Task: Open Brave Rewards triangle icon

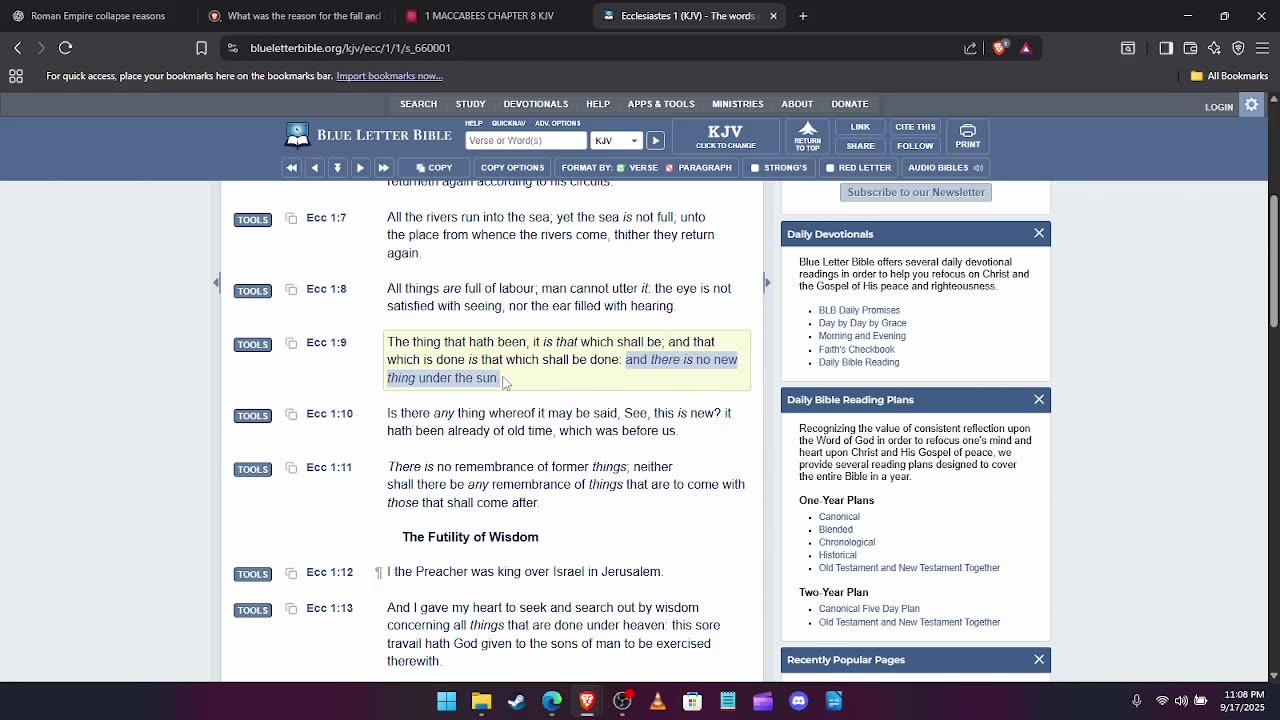Action: [x=1025, y=48]
